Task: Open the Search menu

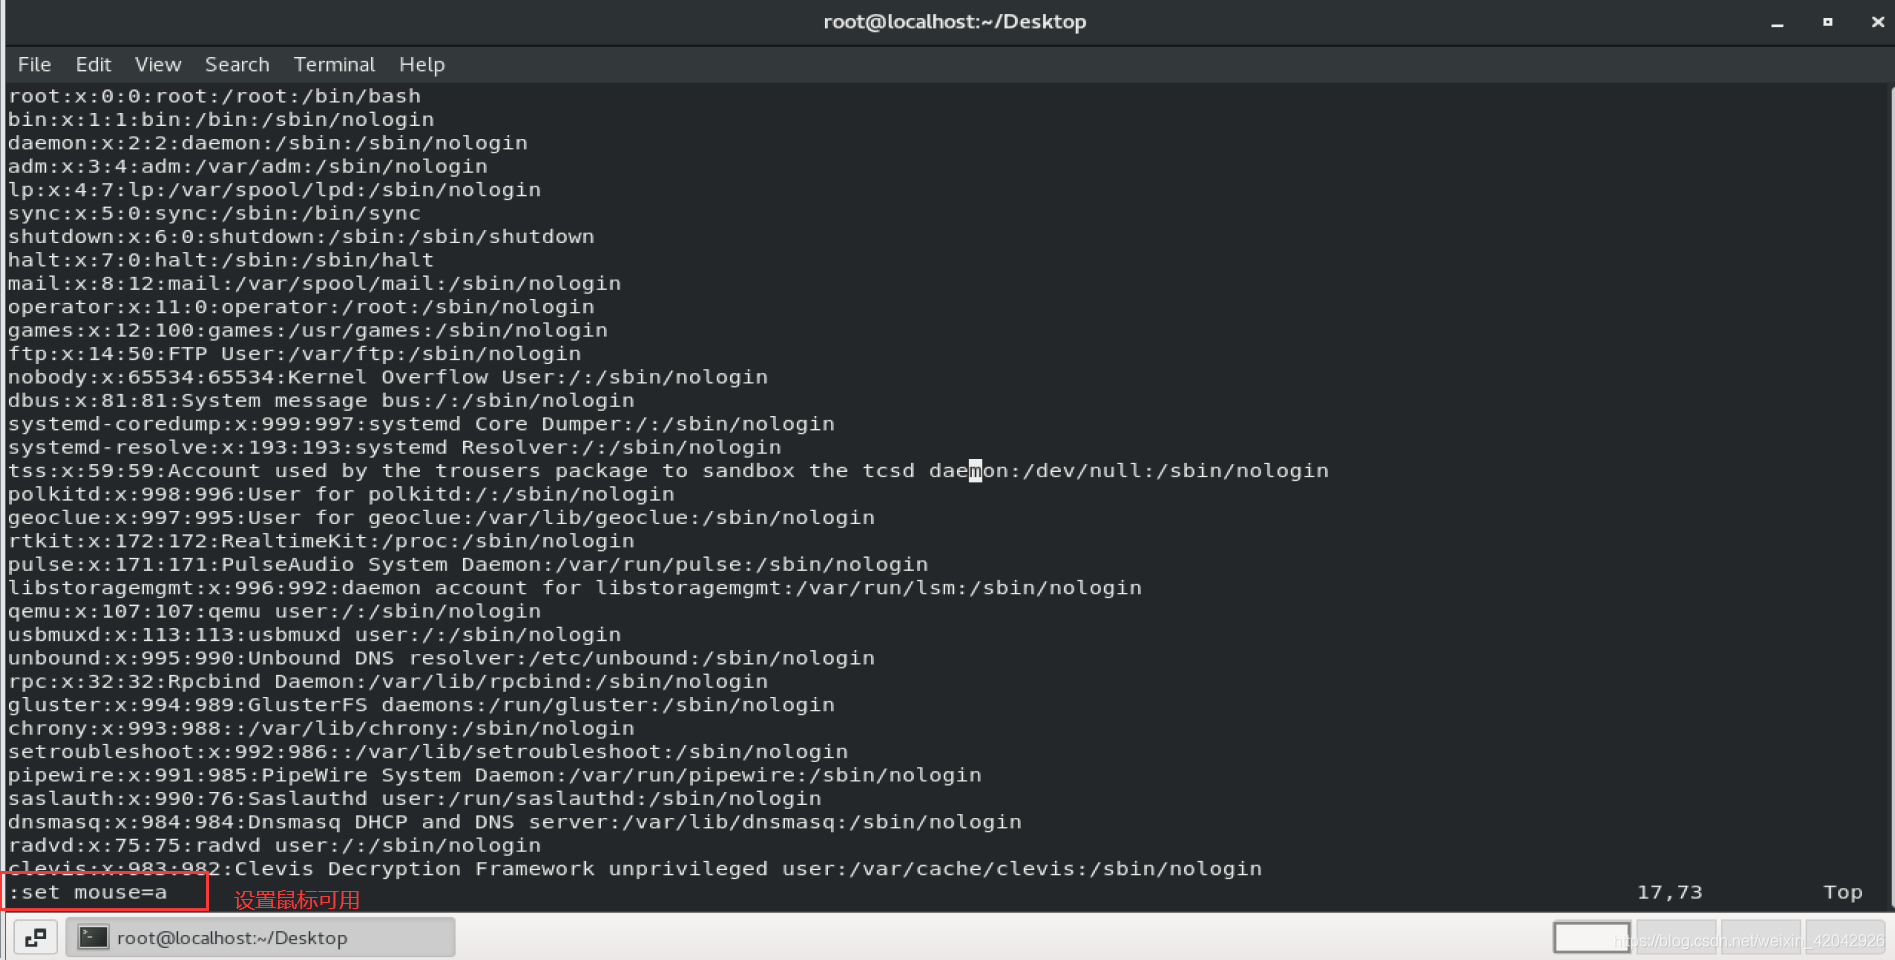Action: [x=237, y=64]
